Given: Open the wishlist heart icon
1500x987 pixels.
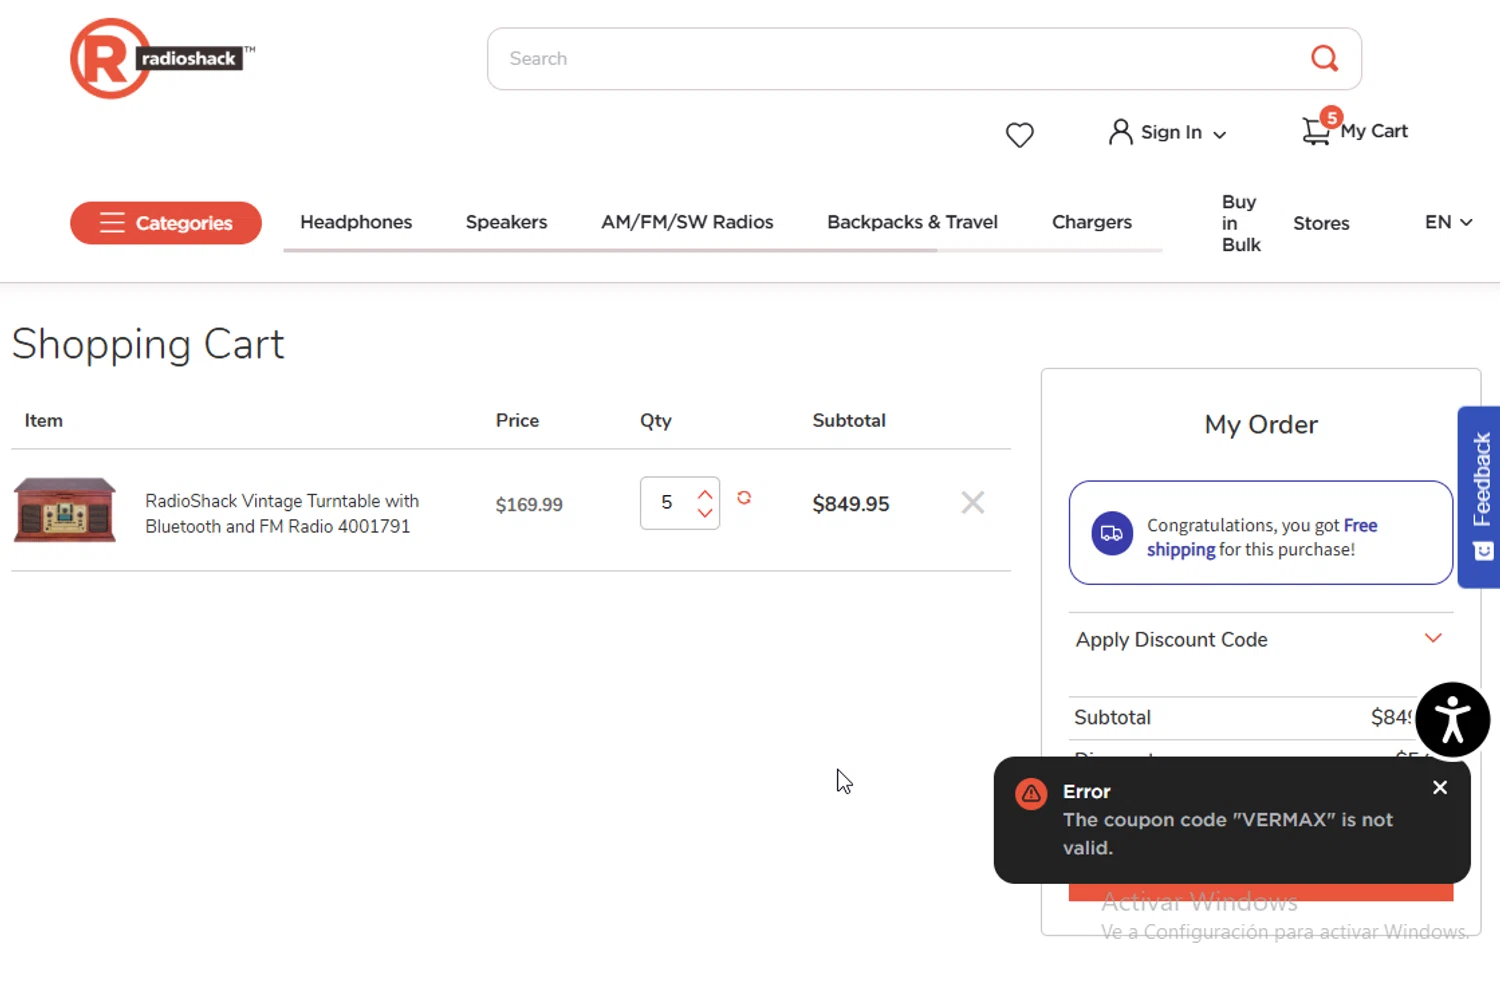Looking at the screenshot, I should pyautogui.click(x=1019, y=134).
